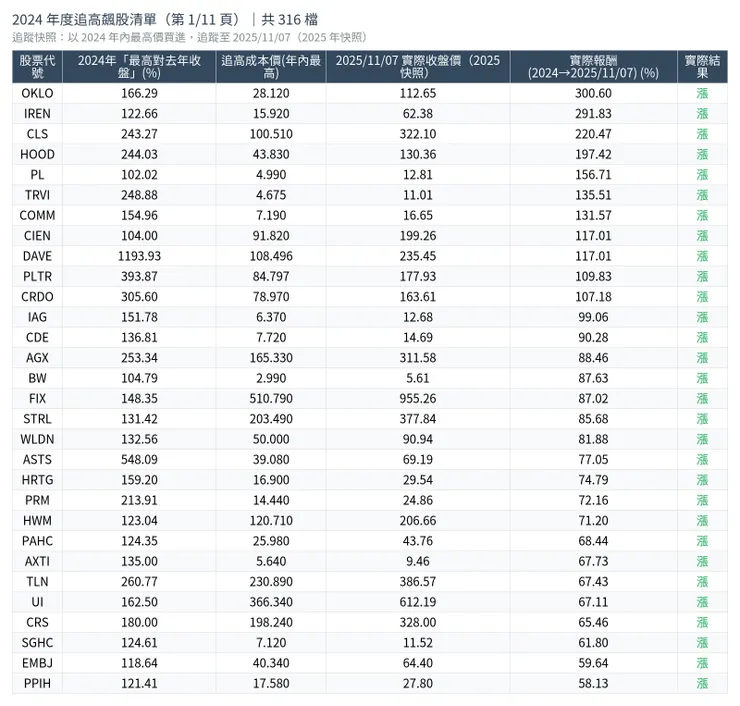Click the 漲 result in TLN row
Viewport: 740px width, 706px height.
[x=702, y=581]
